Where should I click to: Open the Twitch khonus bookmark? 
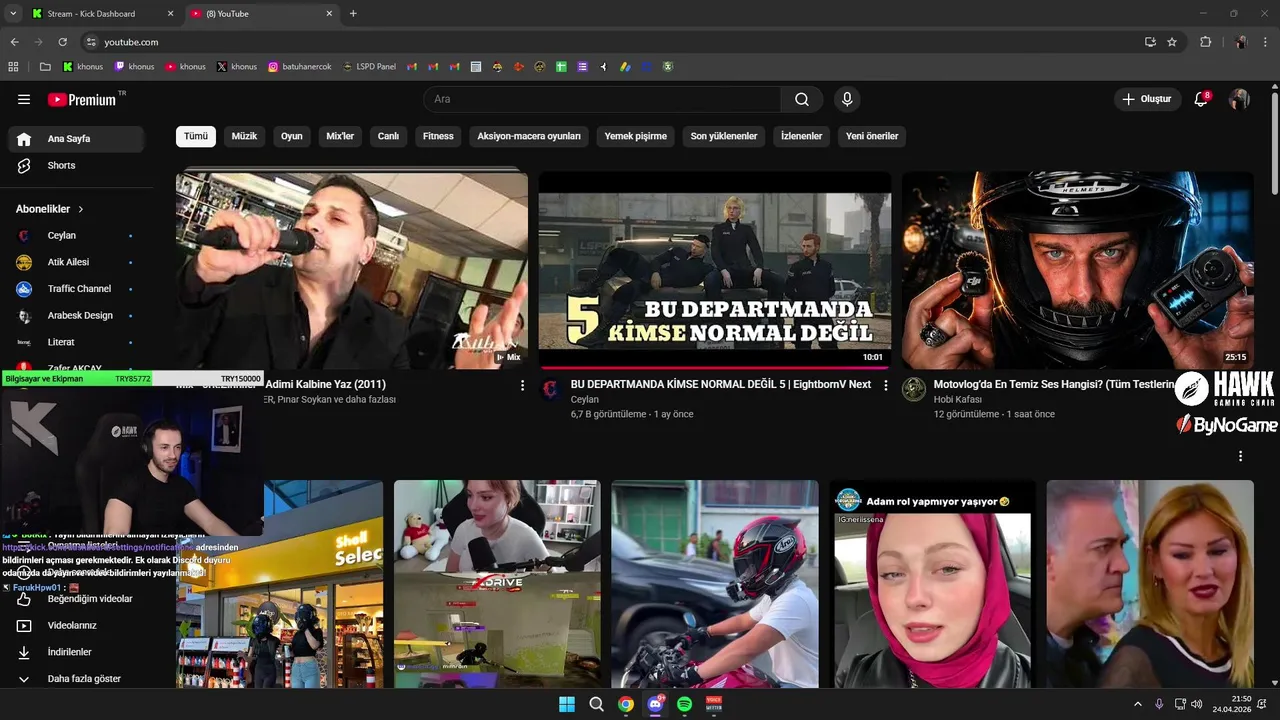(134, 67)
